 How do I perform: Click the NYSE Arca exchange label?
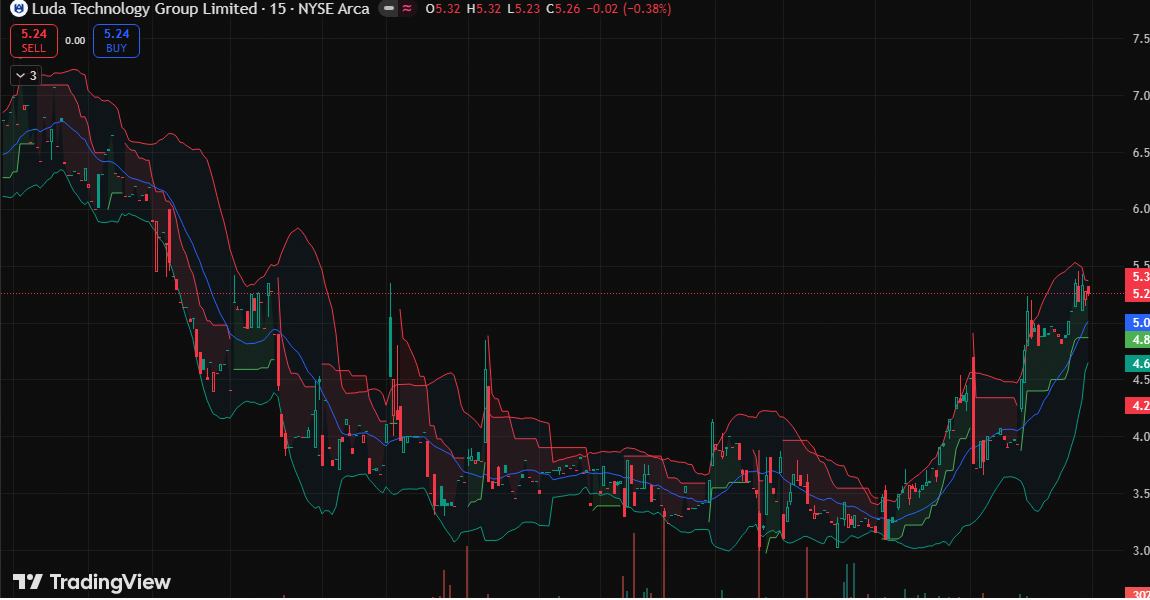(x=334, y=9)
